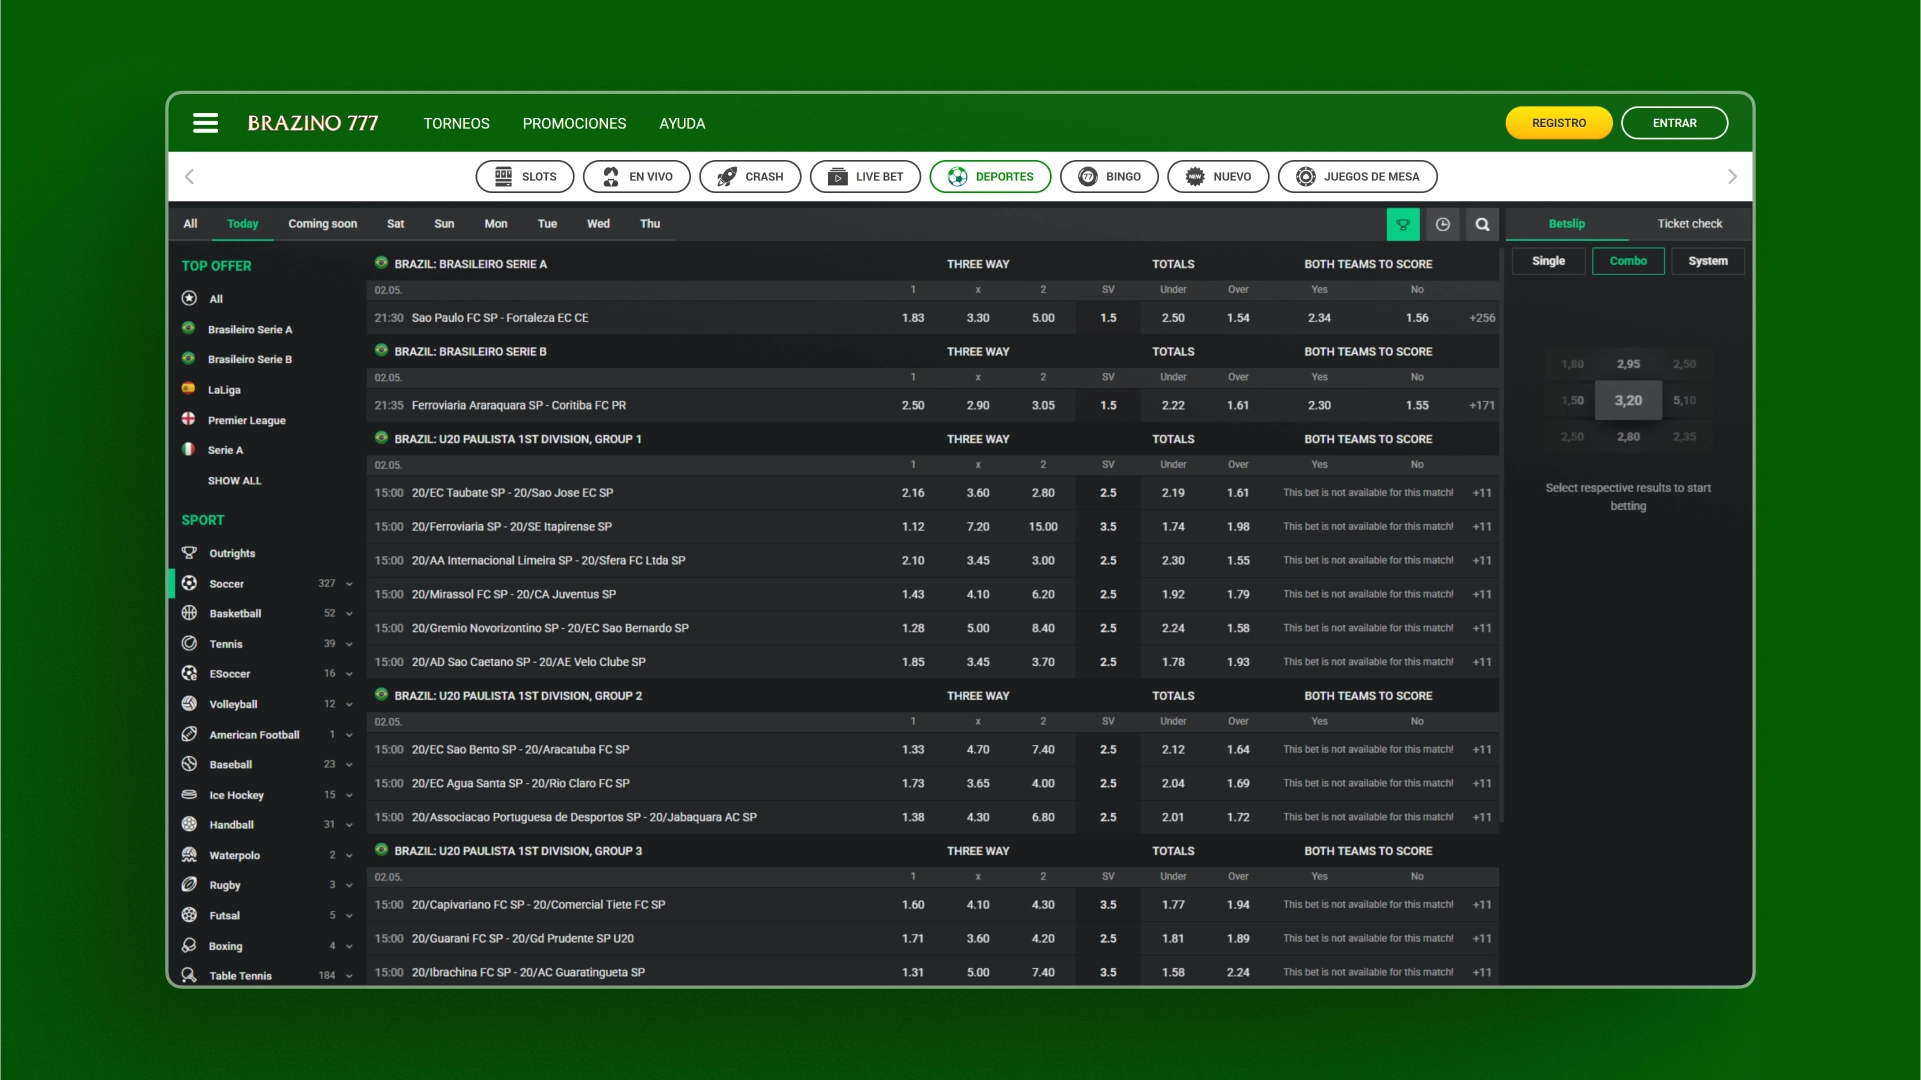The width and height of the screenshot is (1921, 1080).
Task: Expand the Soccer leagues chevron
Action: pos(349,584)
